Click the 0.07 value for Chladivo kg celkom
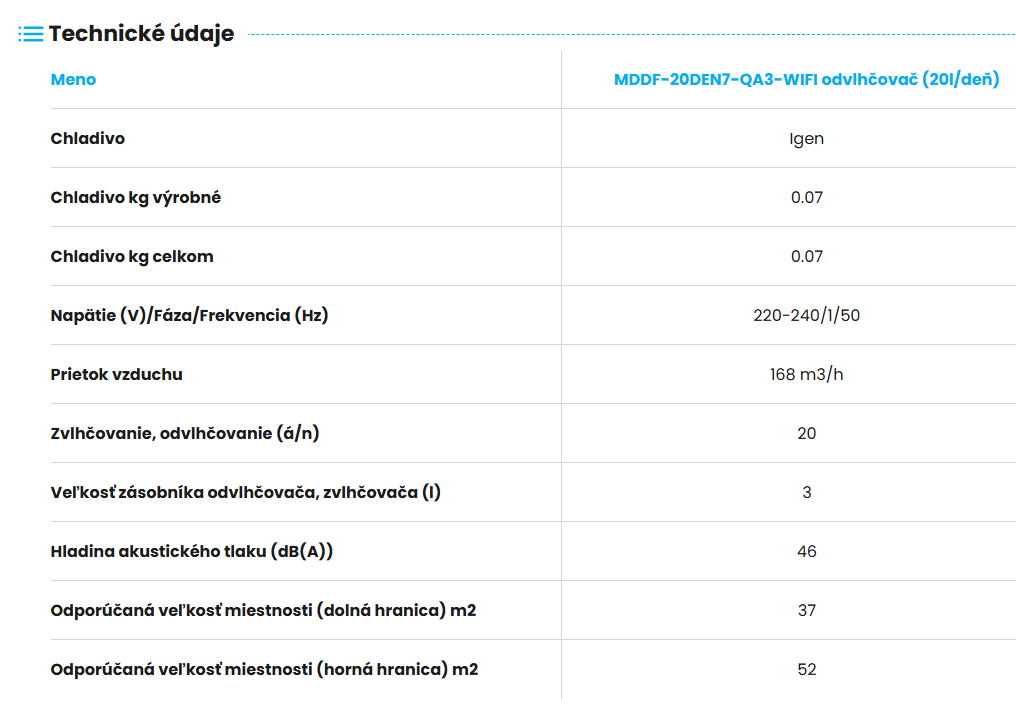 pos(806,257)
